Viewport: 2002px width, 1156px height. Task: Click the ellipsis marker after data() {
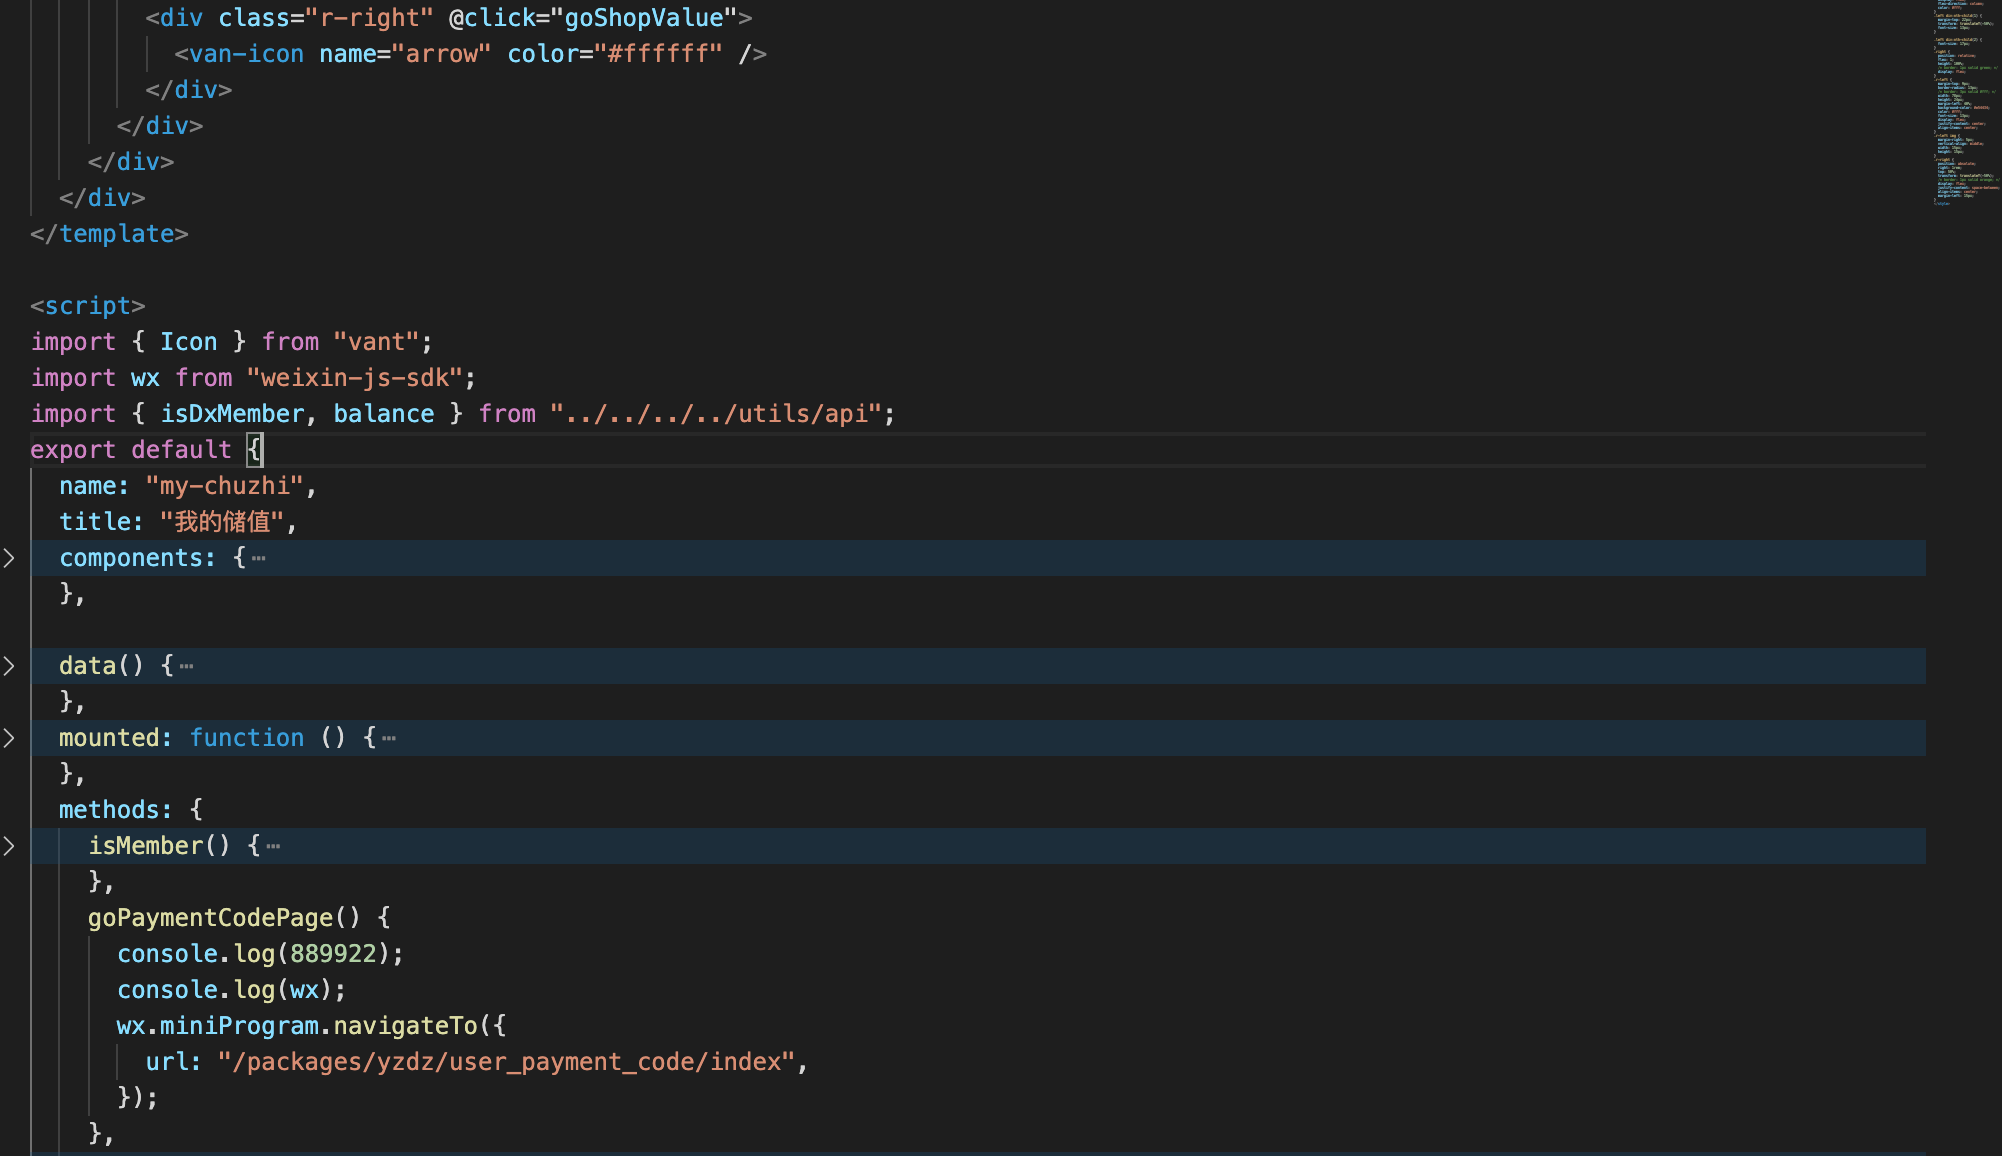tap(187, 666)
